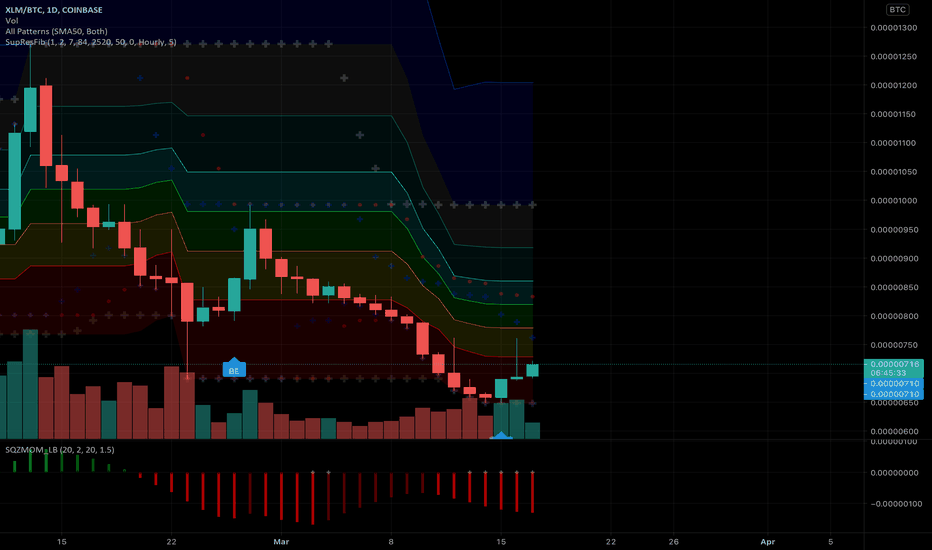Click the 26 date label on time axis

point(673,542)
